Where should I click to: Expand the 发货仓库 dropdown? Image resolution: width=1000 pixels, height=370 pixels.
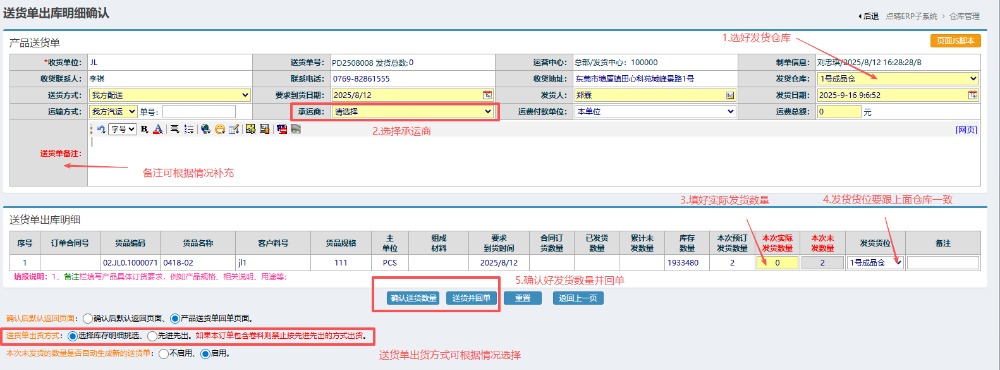898,78
